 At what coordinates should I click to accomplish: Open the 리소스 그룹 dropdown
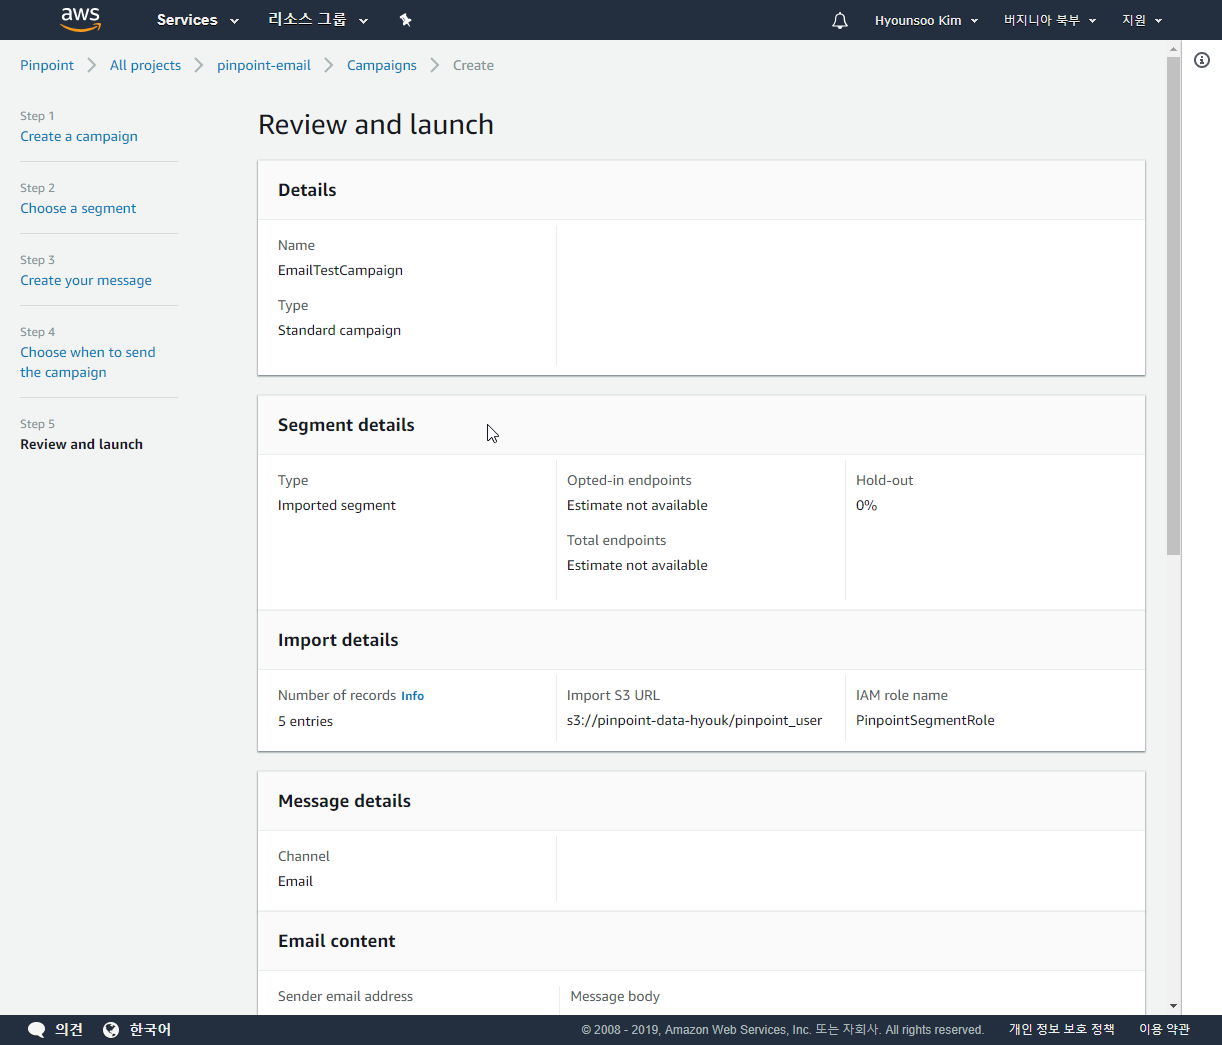318,20
